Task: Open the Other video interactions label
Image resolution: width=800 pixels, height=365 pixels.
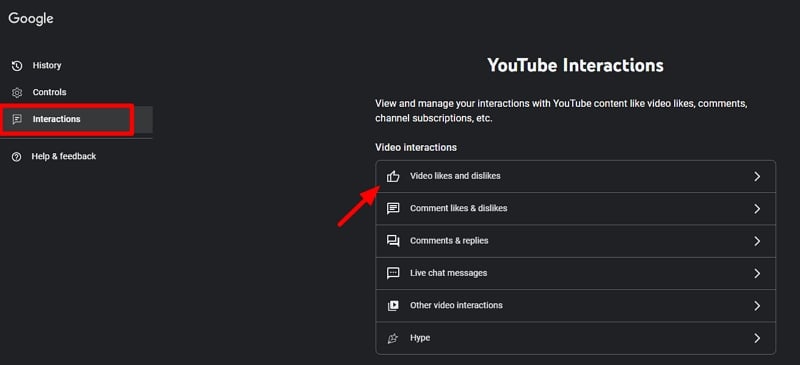Action: (456, 305)
